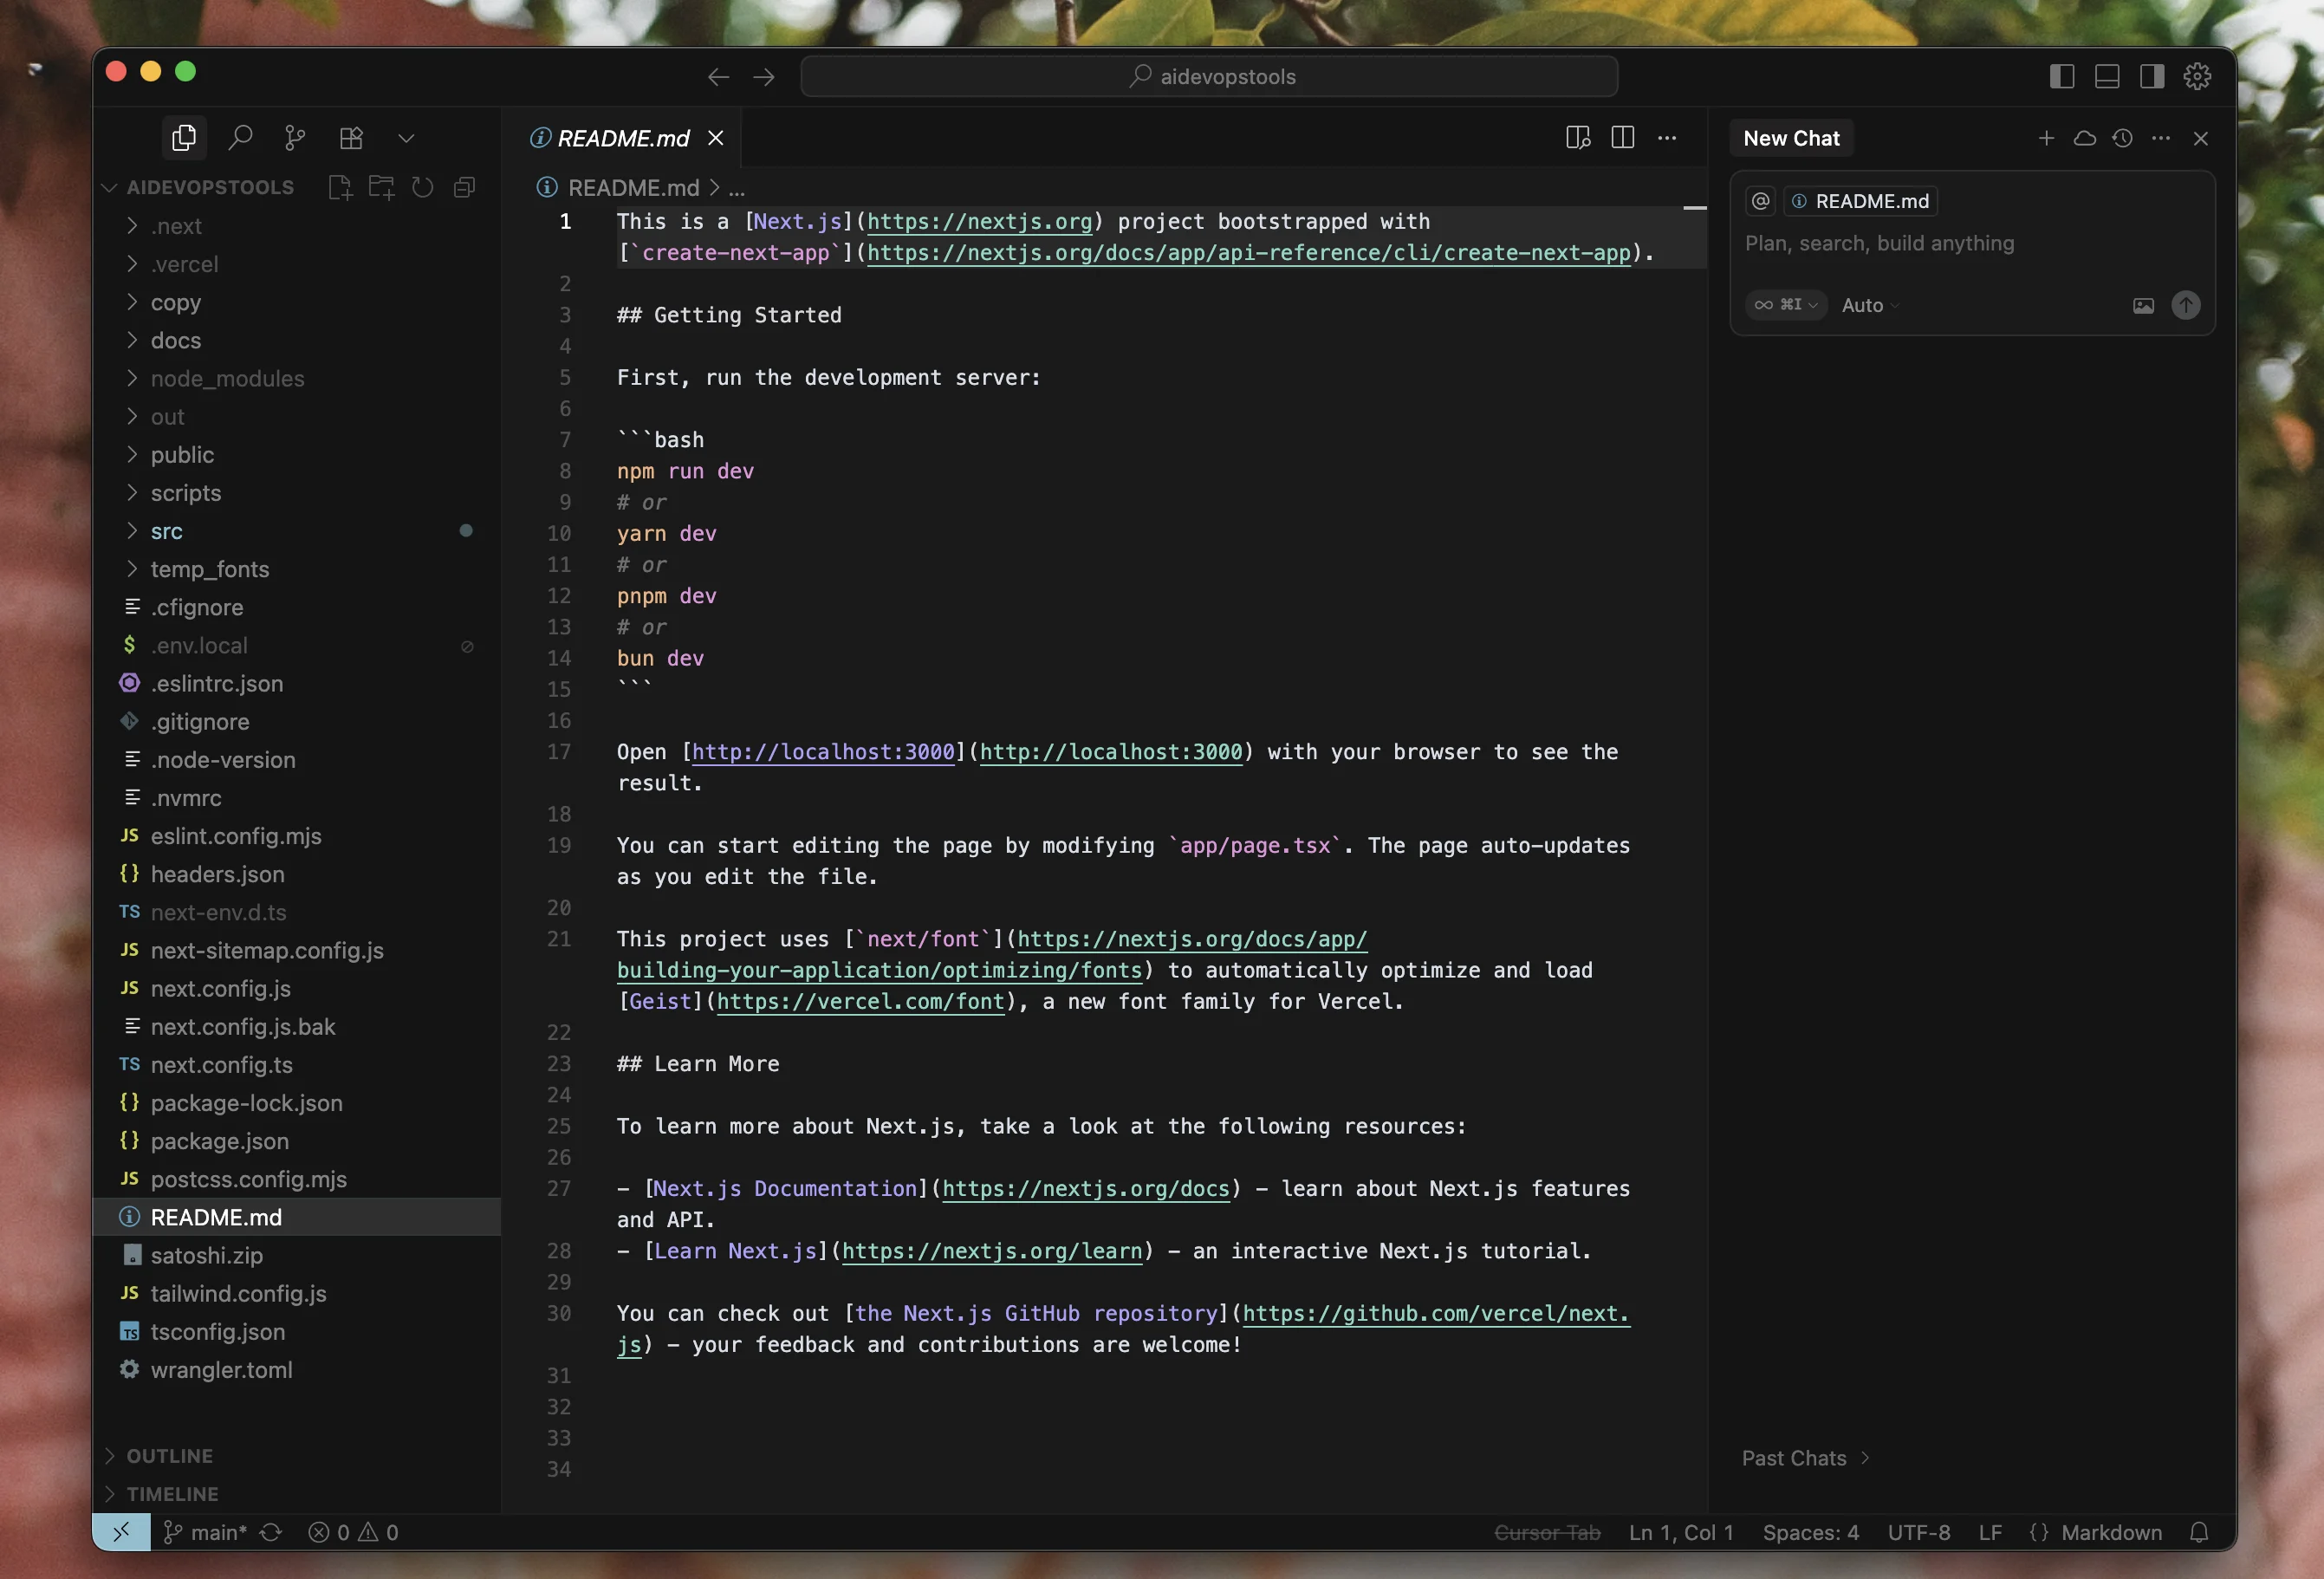This screenshot has height=1579, width=2324.
Task: Click the New File icon in Explorer
Action: coord(339,187)
